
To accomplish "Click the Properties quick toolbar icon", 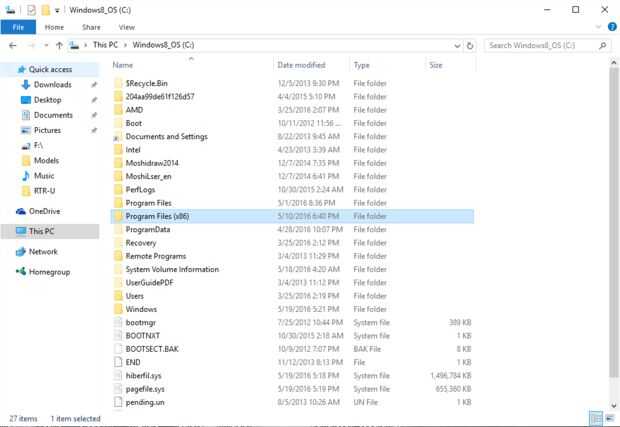I will (x=31, y=10).
